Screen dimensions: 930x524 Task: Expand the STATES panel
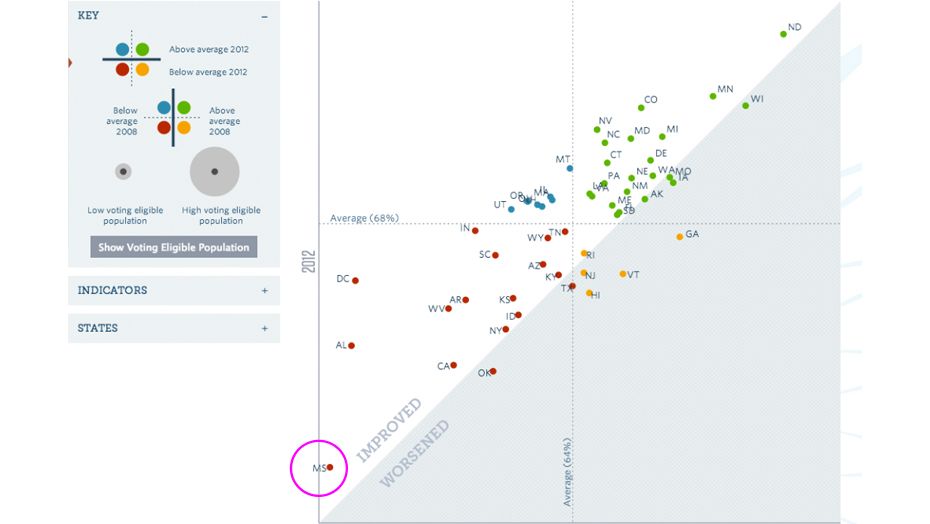pyautogui.click(x=265, y=328)
